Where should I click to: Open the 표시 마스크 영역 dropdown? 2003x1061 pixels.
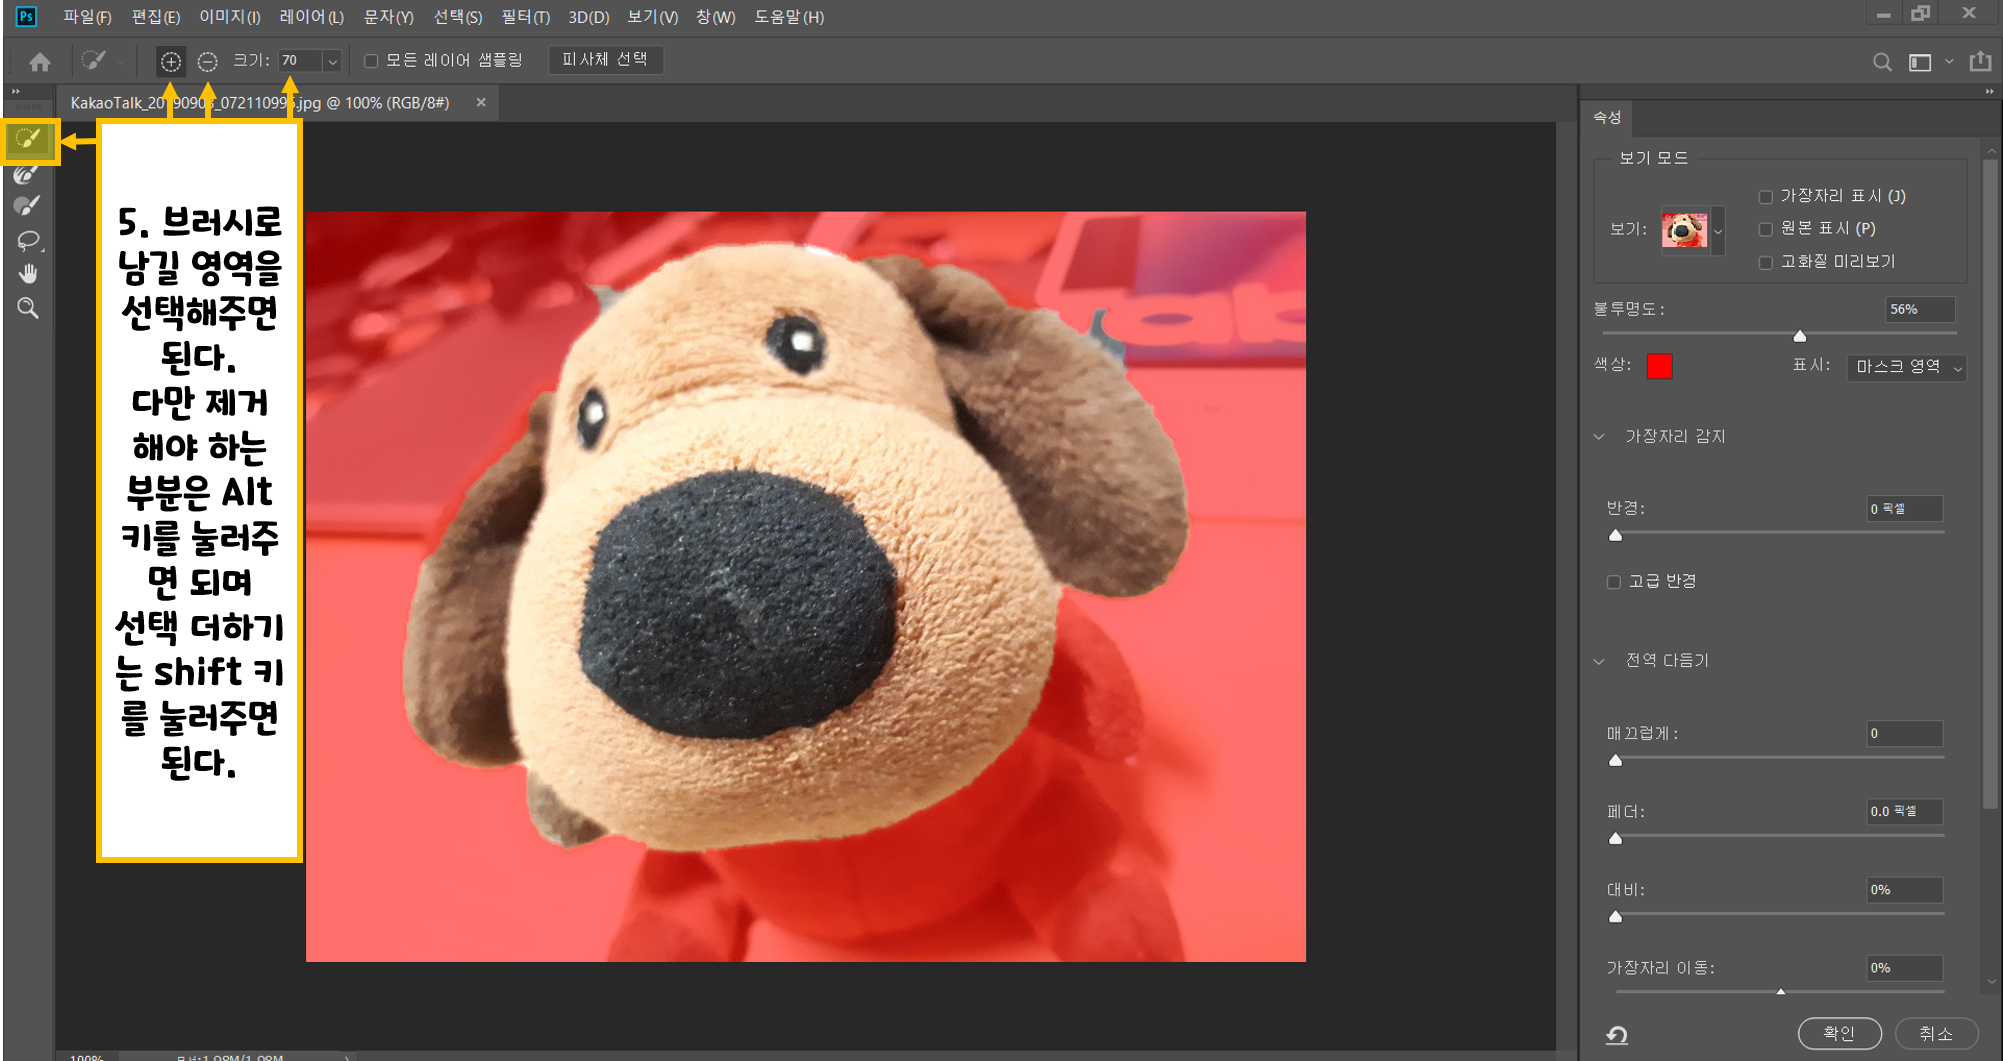1906,367
